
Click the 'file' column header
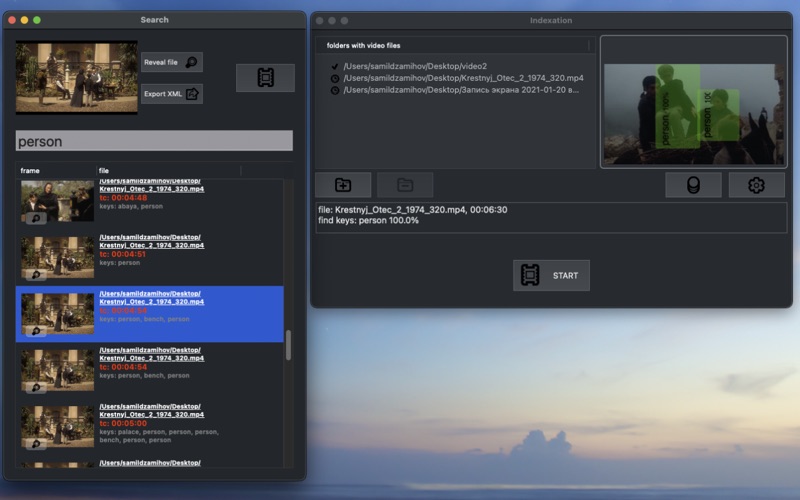[168, 171]
